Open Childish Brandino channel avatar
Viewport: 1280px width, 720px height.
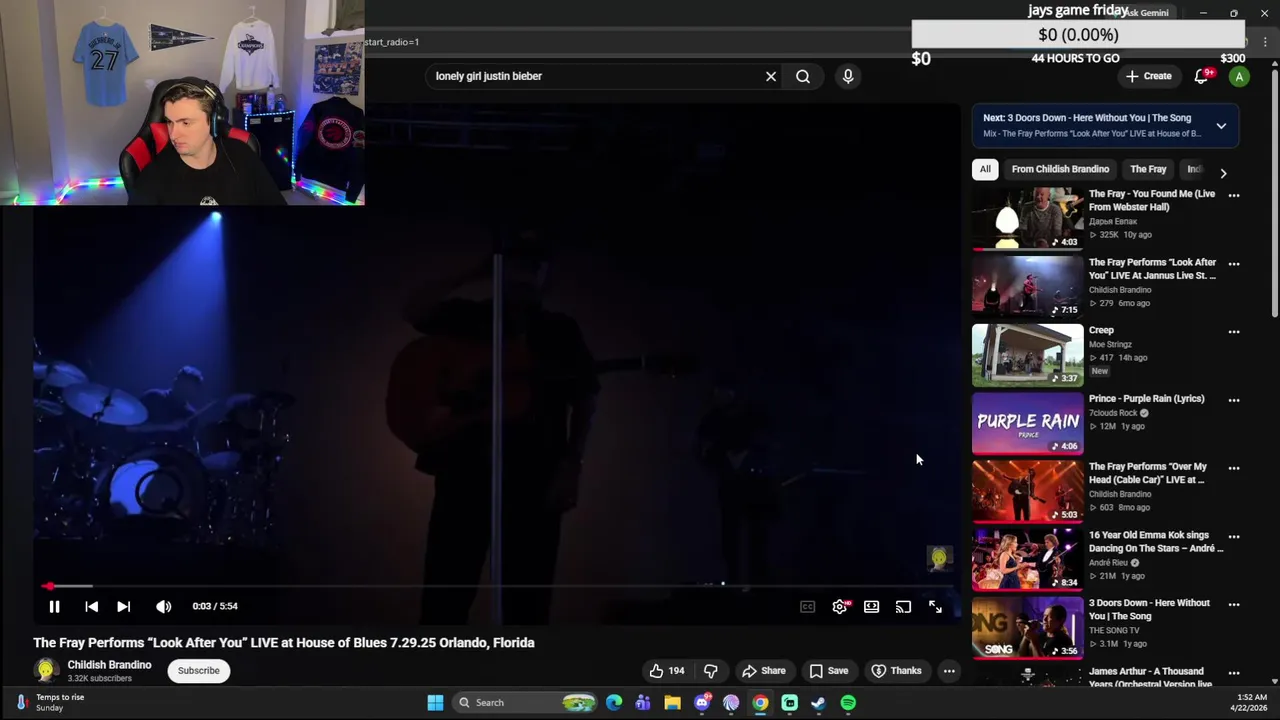coord(45,671)
